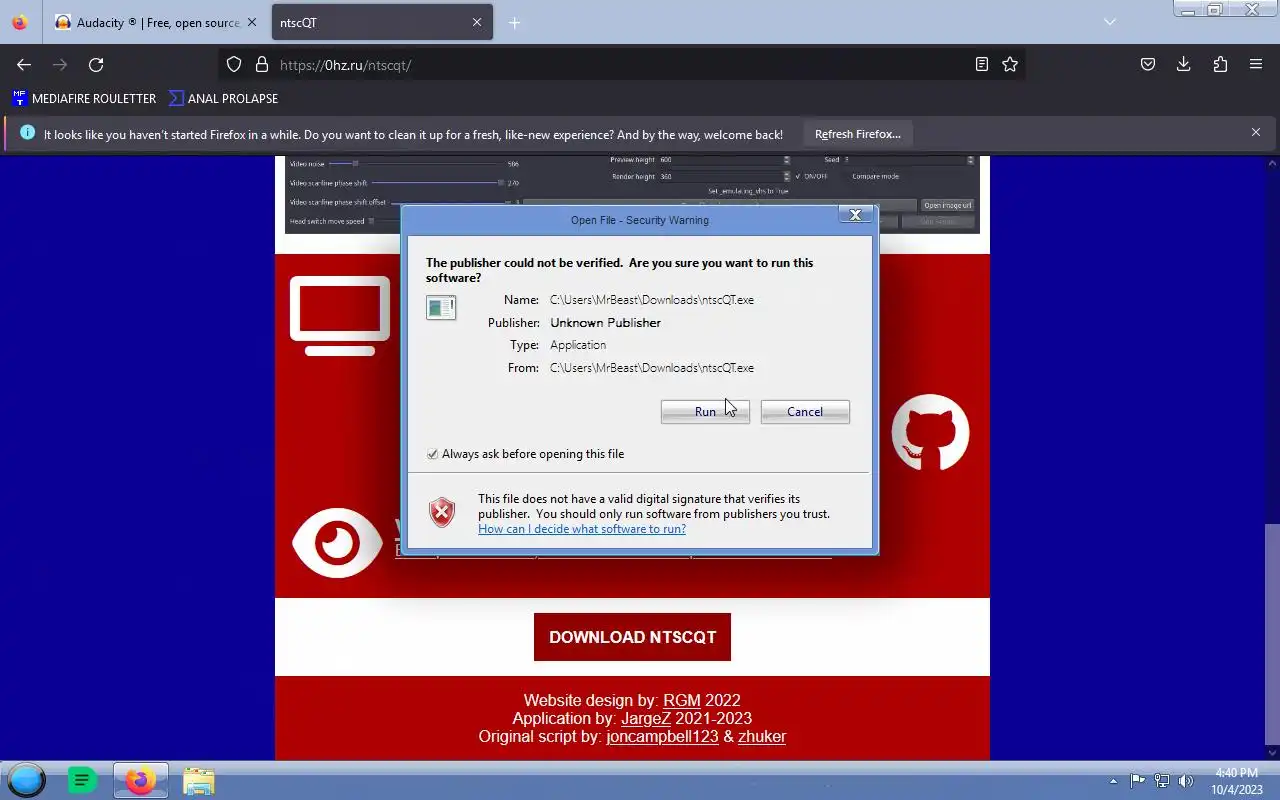The width and height of the screenshot is (1280, 800).
Task: Close the Open File Security Warning dialog
Action: 855,215
